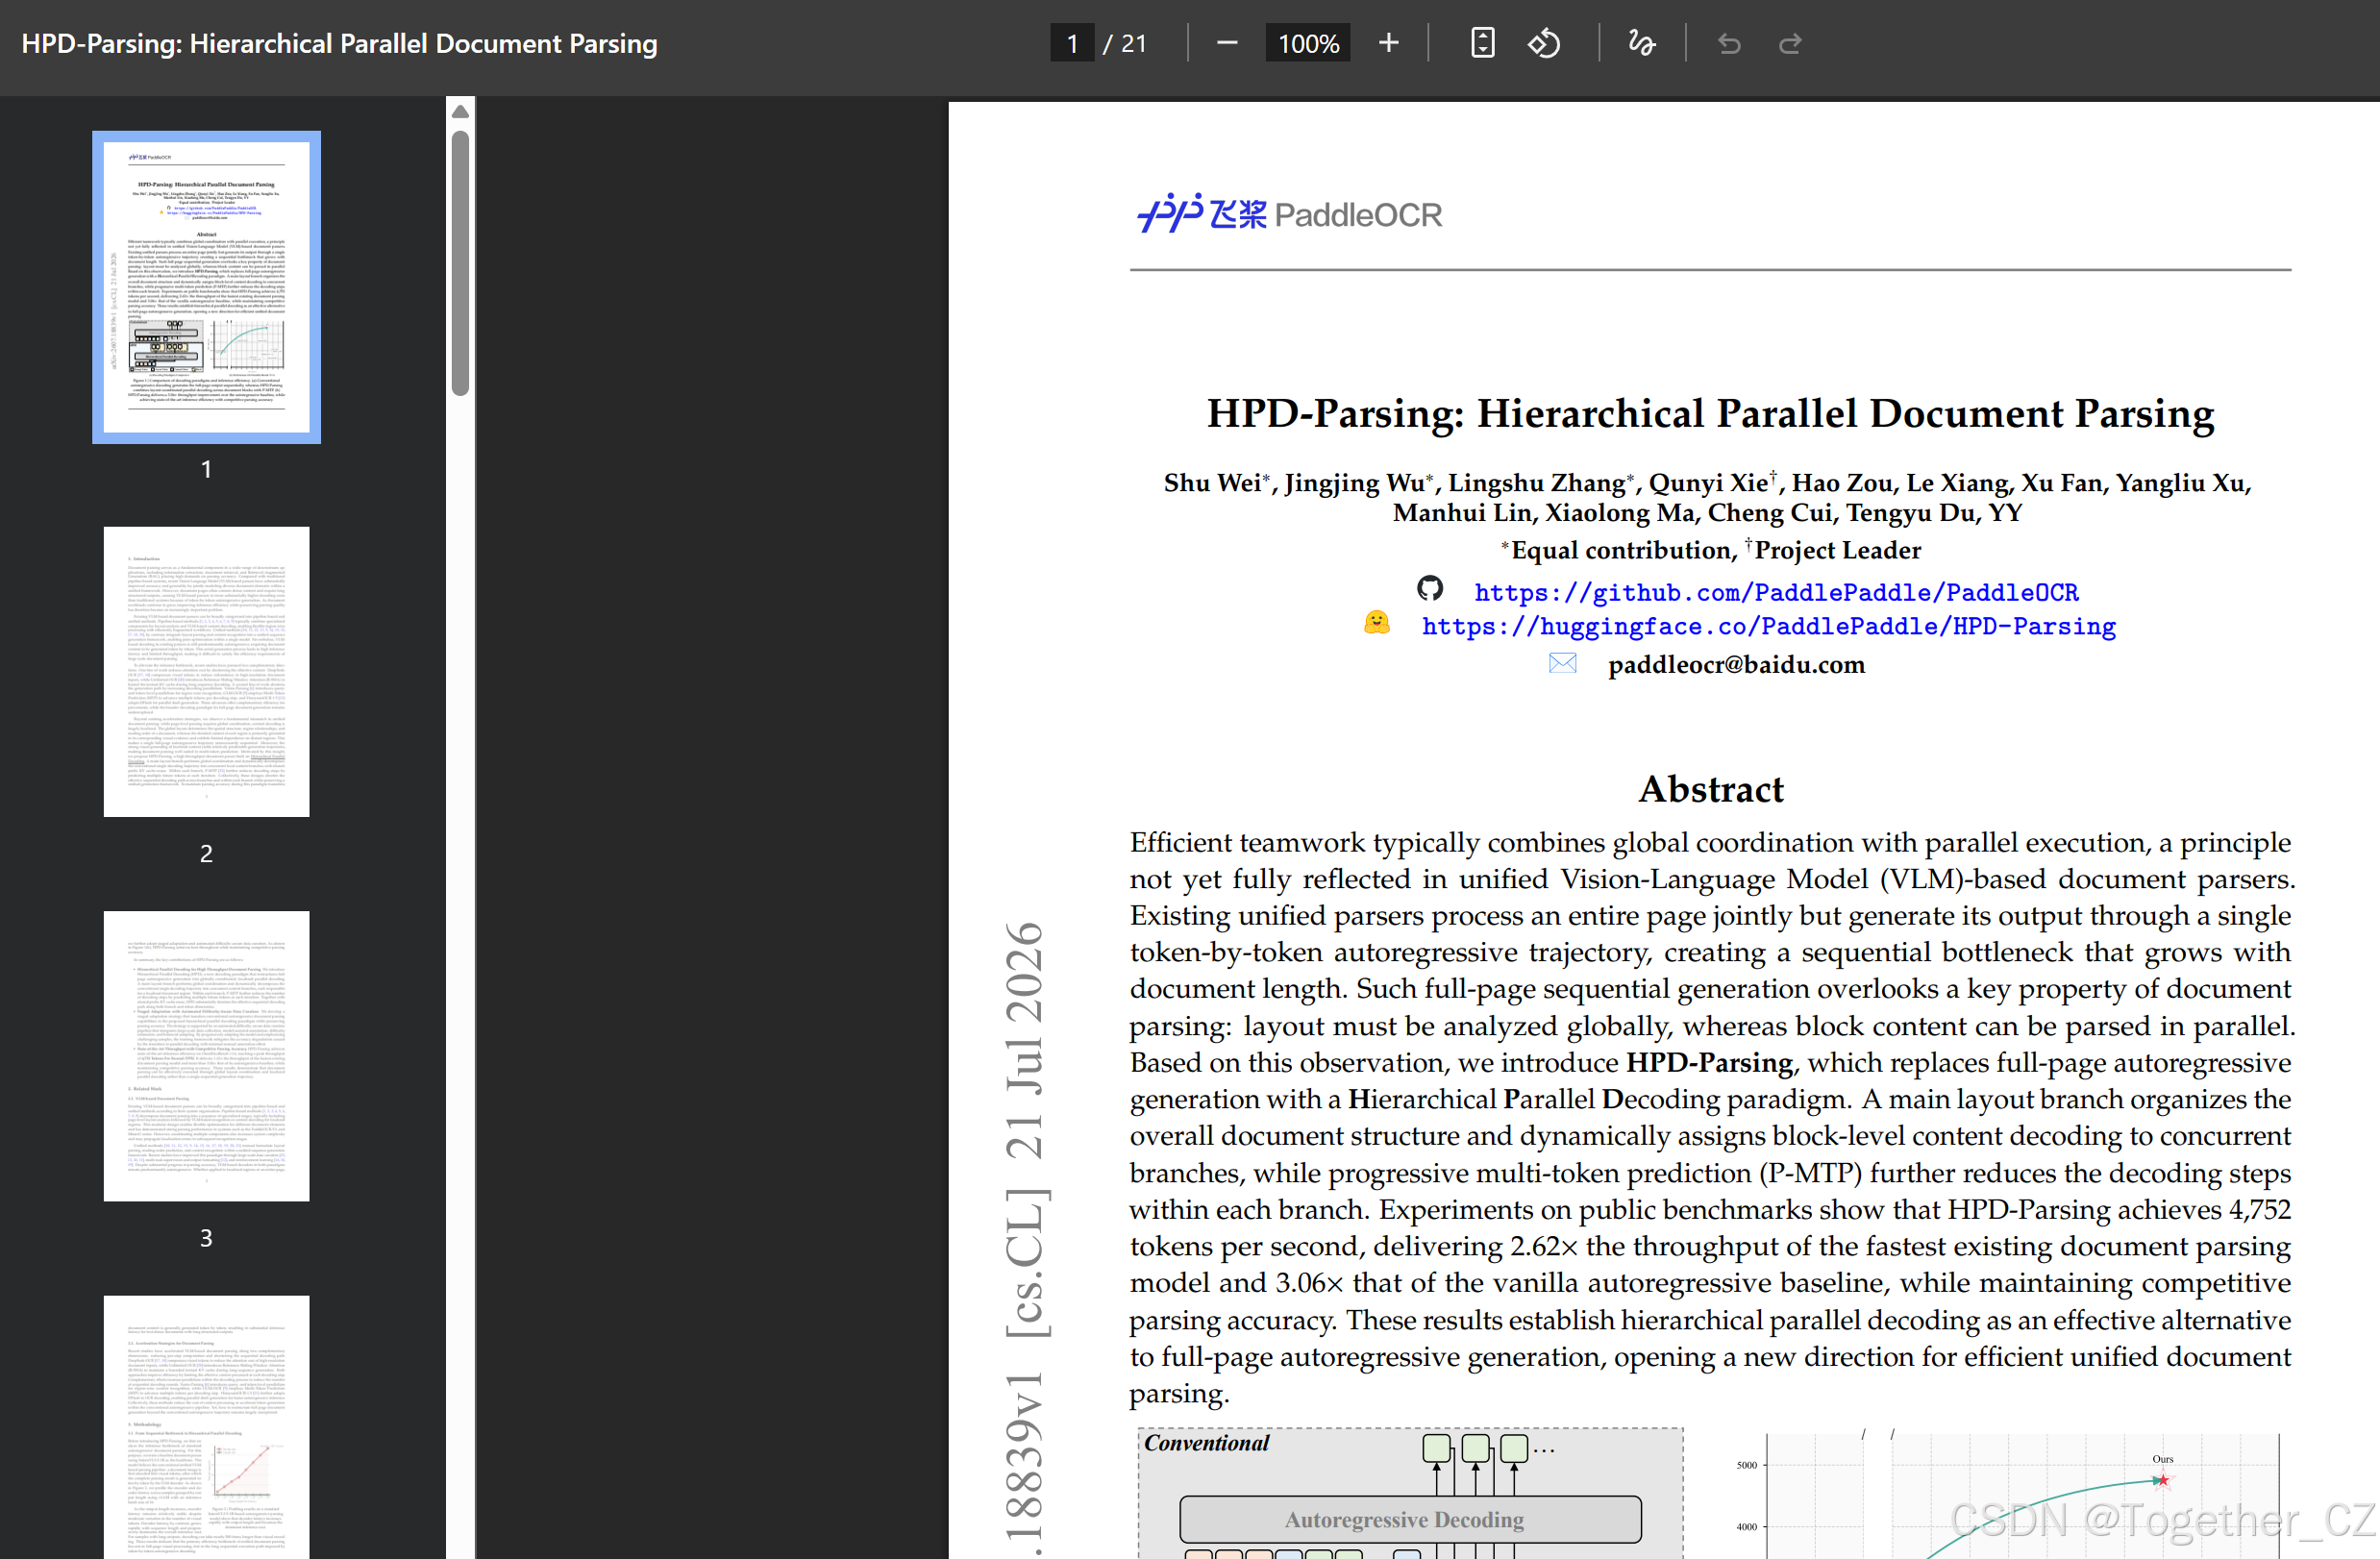Click the undo arrow icon
Image resolution: width=2380 pixels, height=1559 pixels.
(1729, 43)
